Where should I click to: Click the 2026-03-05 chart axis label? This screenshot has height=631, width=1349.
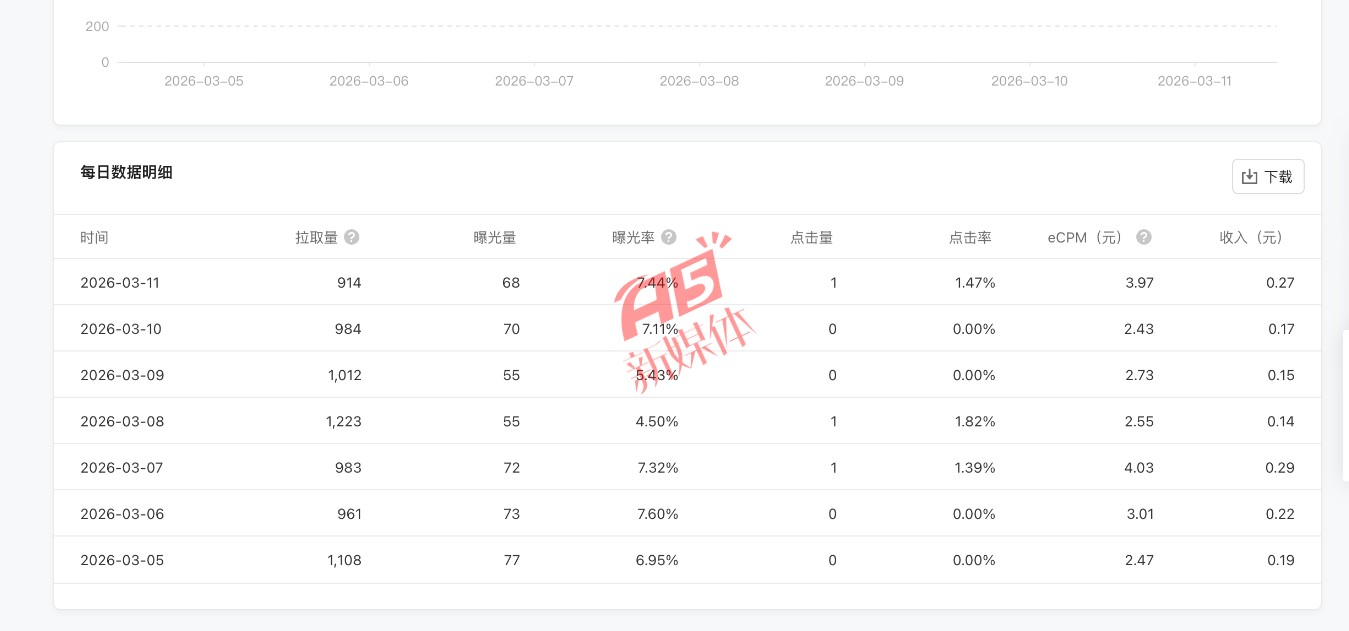coord(204,81)
